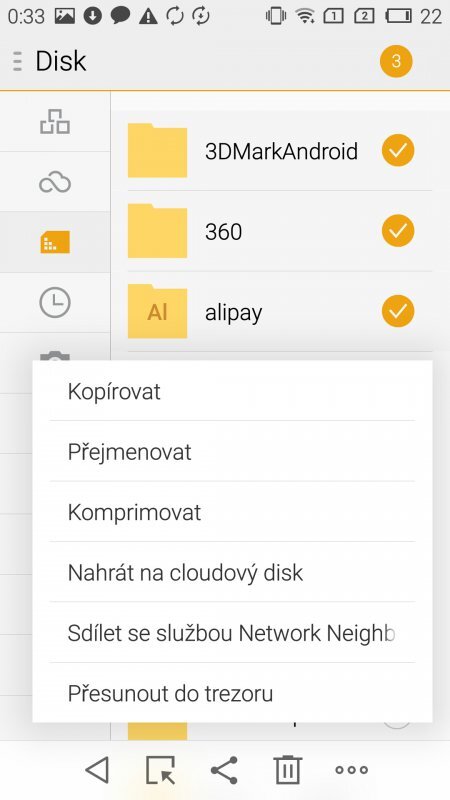Open the network places sidebar icon
The height and width of the screenshot is (800, 450).
tap(55, 122)
